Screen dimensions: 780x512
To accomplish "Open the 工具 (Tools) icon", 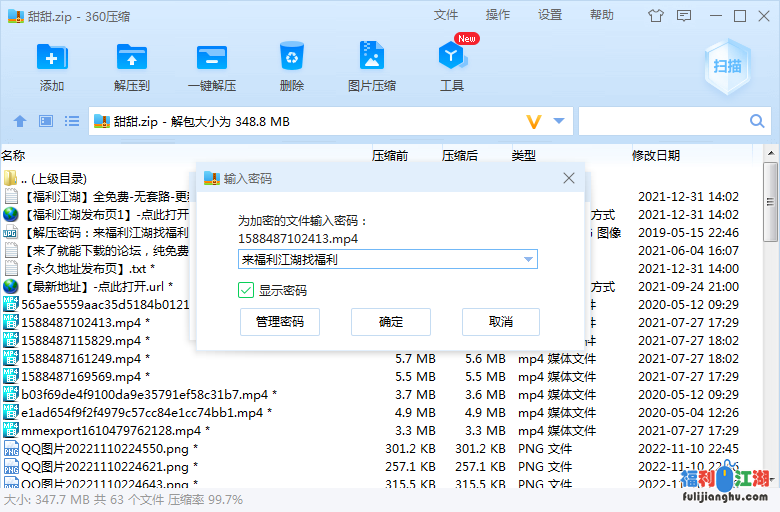I will point(452,57).
